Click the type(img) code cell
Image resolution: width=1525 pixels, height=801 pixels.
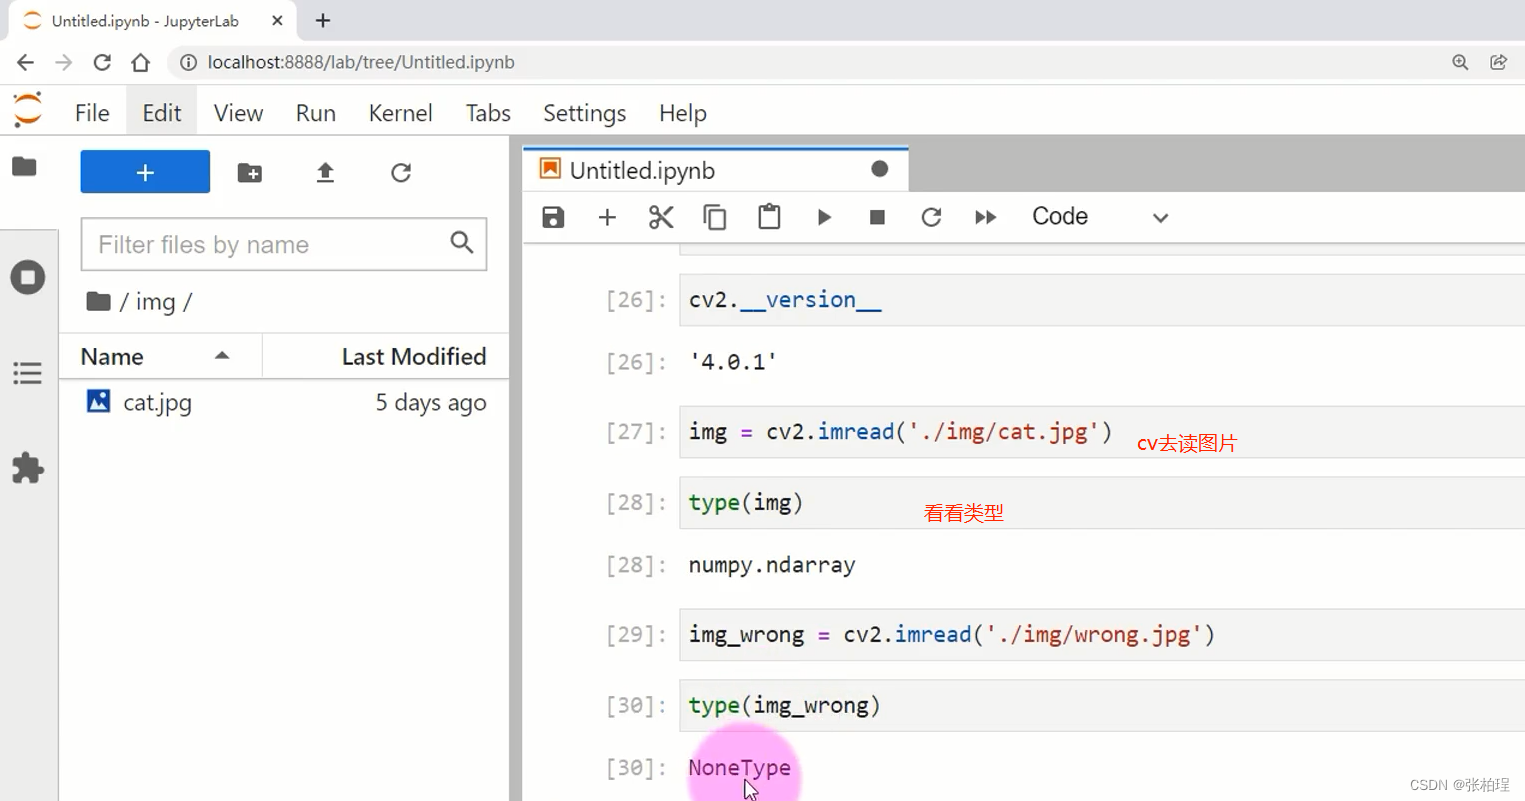[x=1102, y=502]
